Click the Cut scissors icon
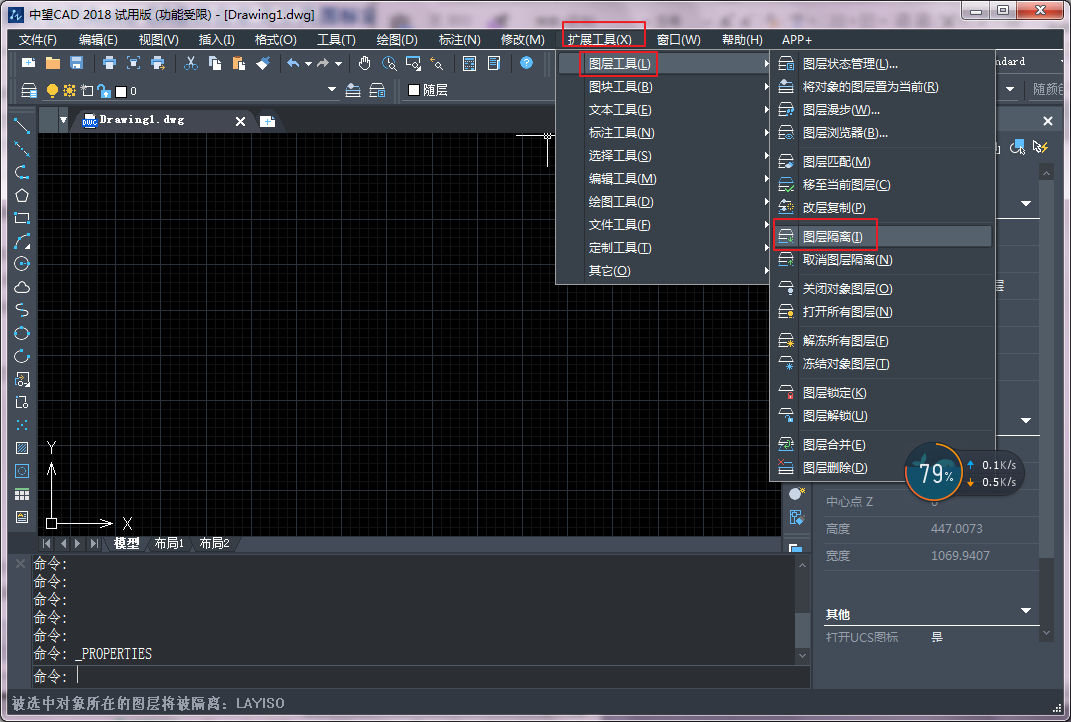The image size is (1071, 722). click(191, 63)
